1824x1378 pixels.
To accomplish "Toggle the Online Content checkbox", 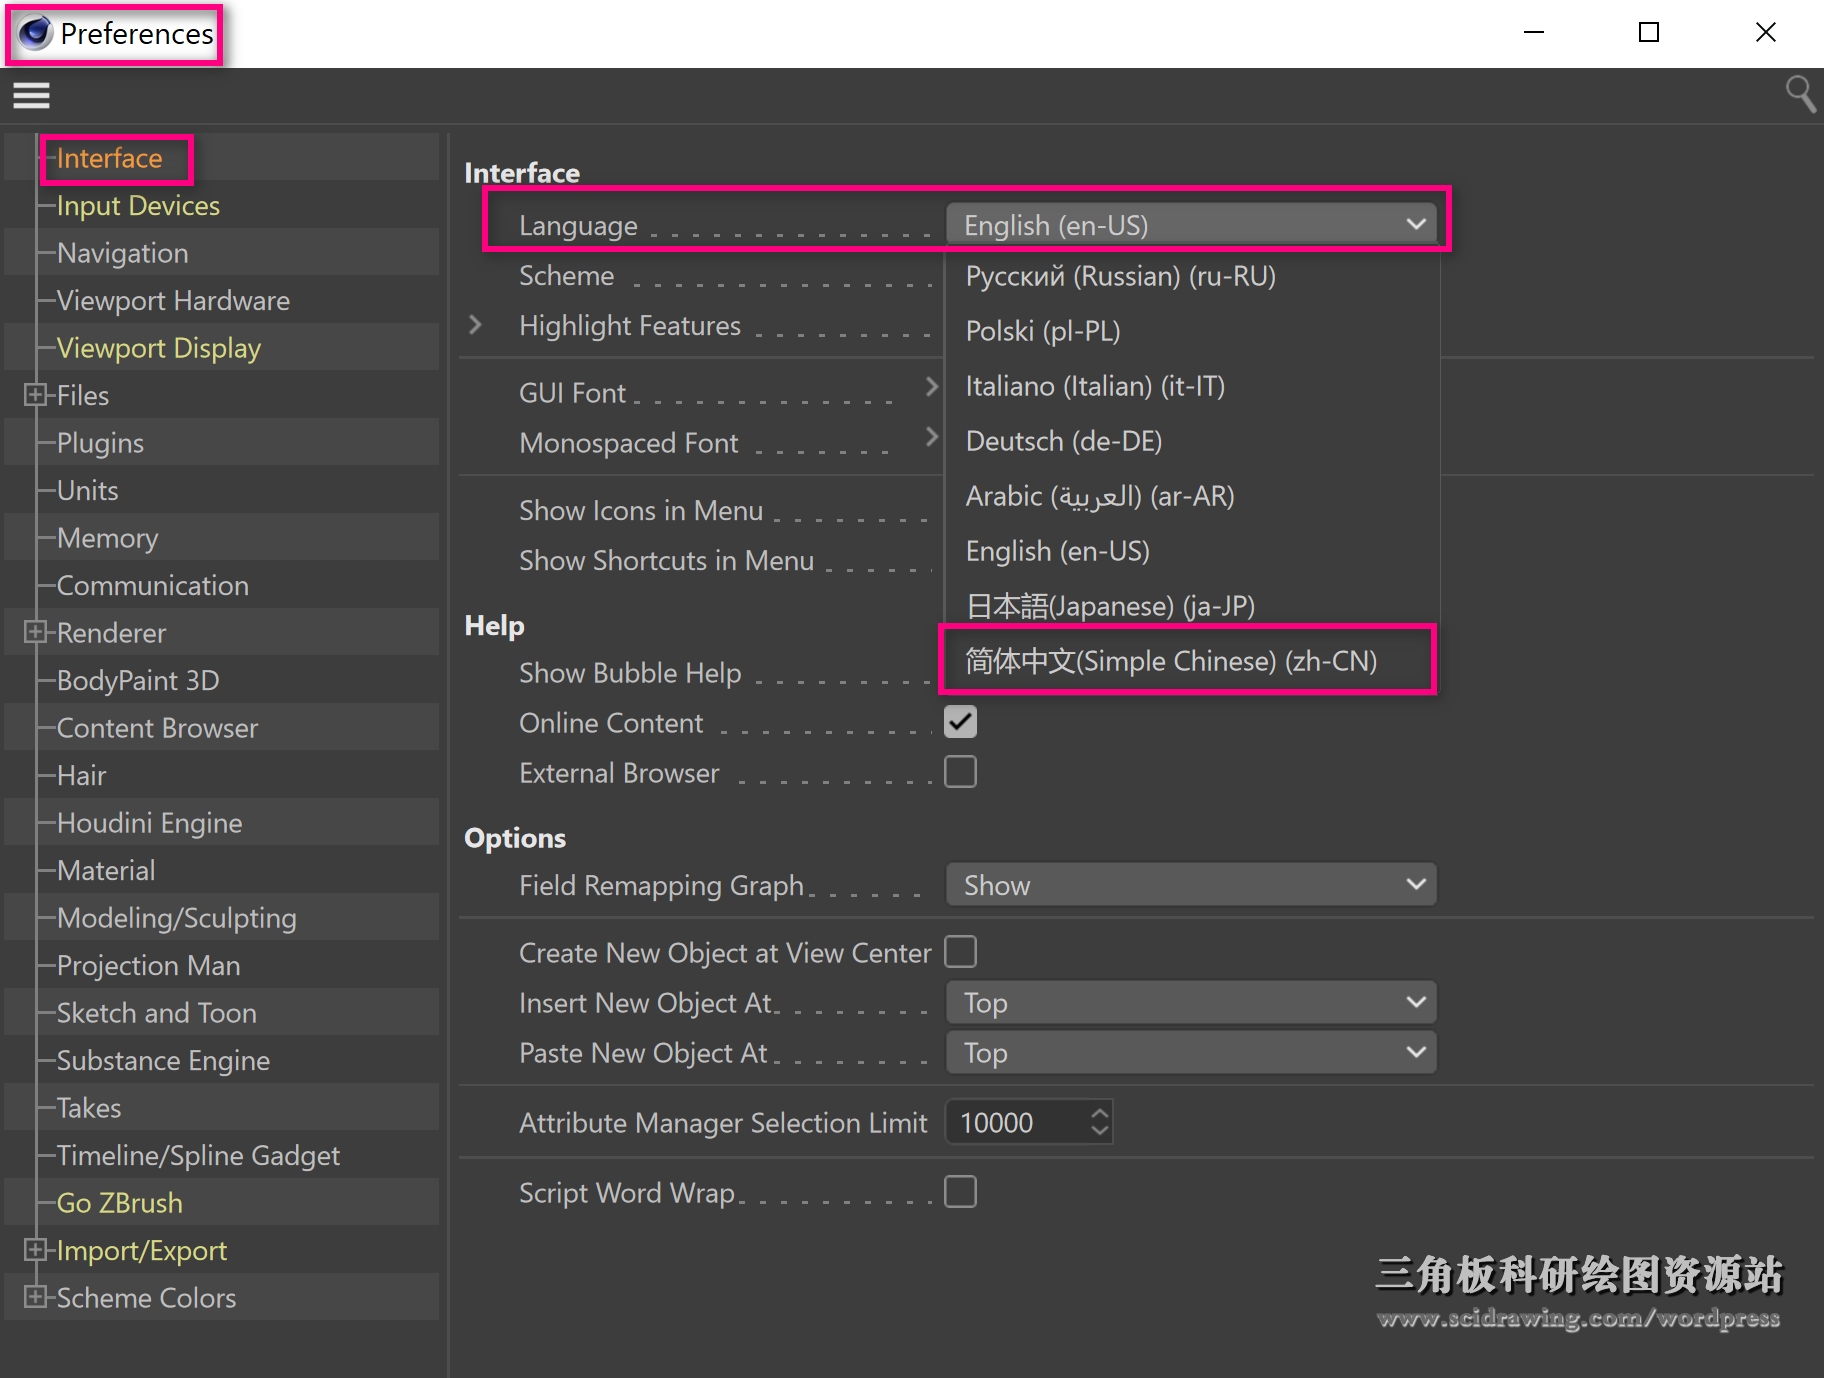I will point(960,722).
